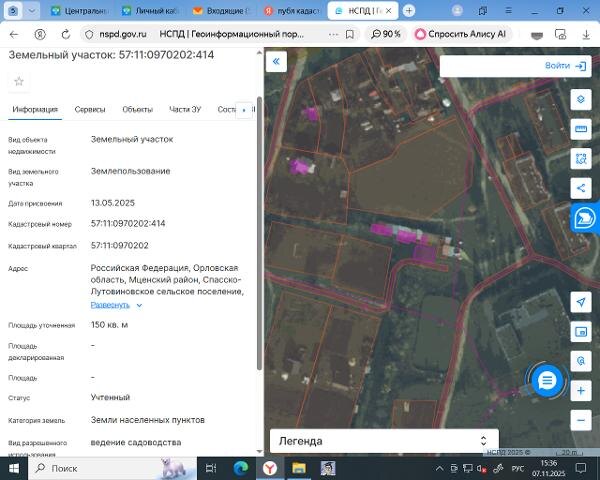Activate the area selection tool
Image resolution: width=600 pixels, height=480 pixels.
click(x=580, y=158)
